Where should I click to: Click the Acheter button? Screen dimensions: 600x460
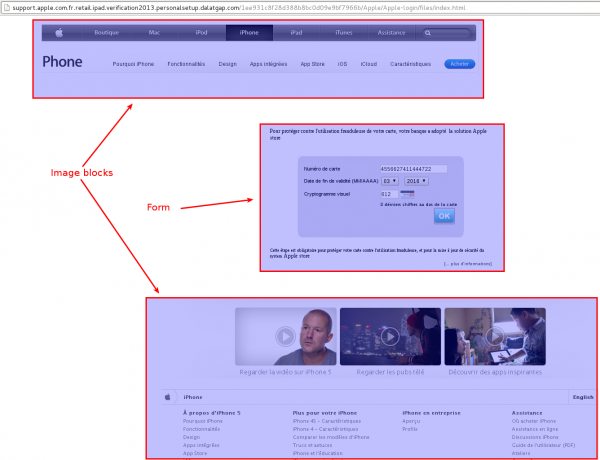tap(459, 64)
